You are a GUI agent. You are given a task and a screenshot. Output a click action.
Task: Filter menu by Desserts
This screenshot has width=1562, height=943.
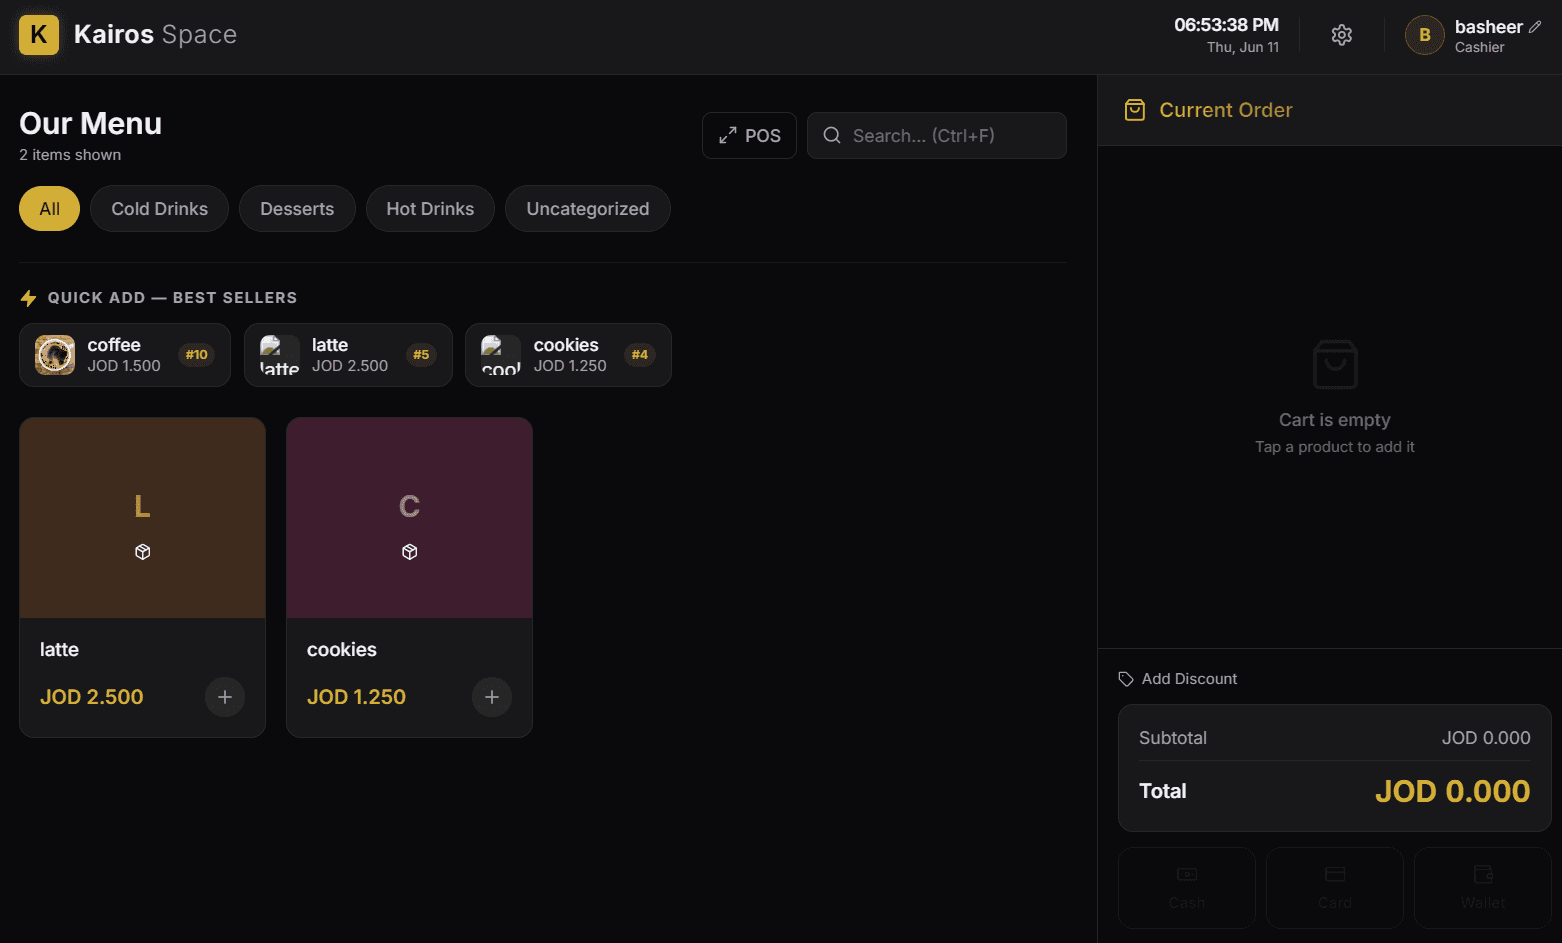point(297,208)
